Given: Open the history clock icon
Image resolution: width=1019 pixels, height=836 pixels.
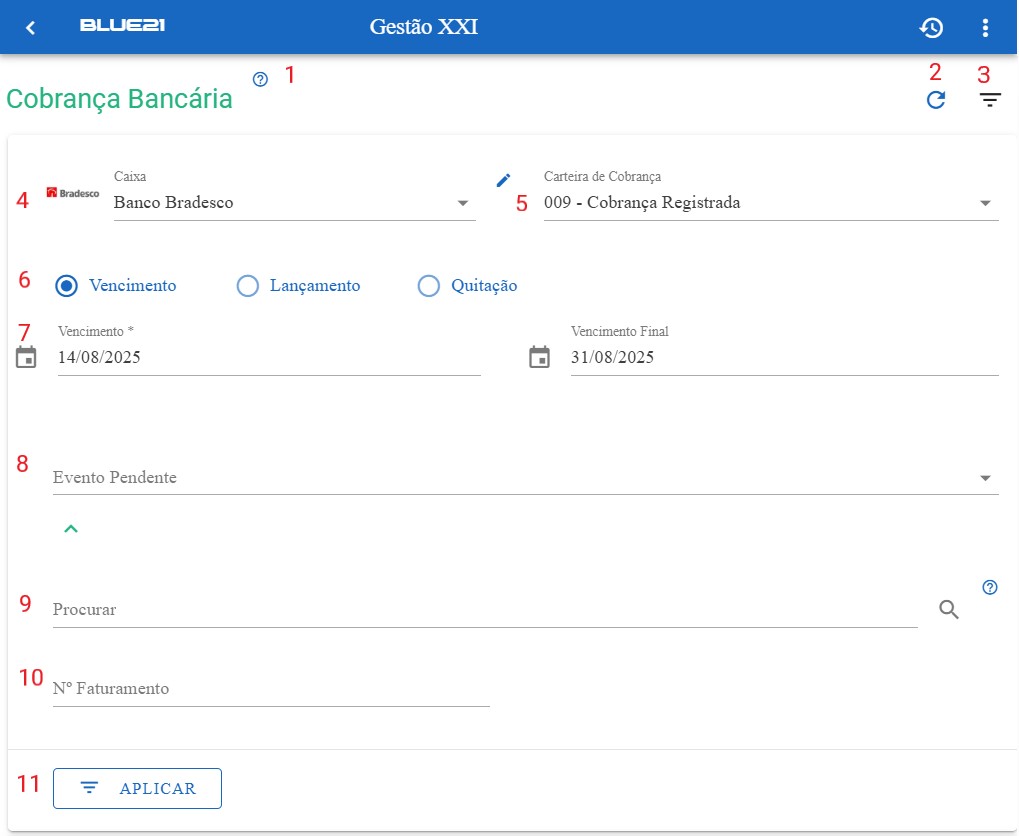Looking at the screenshot, I should 931,27.
